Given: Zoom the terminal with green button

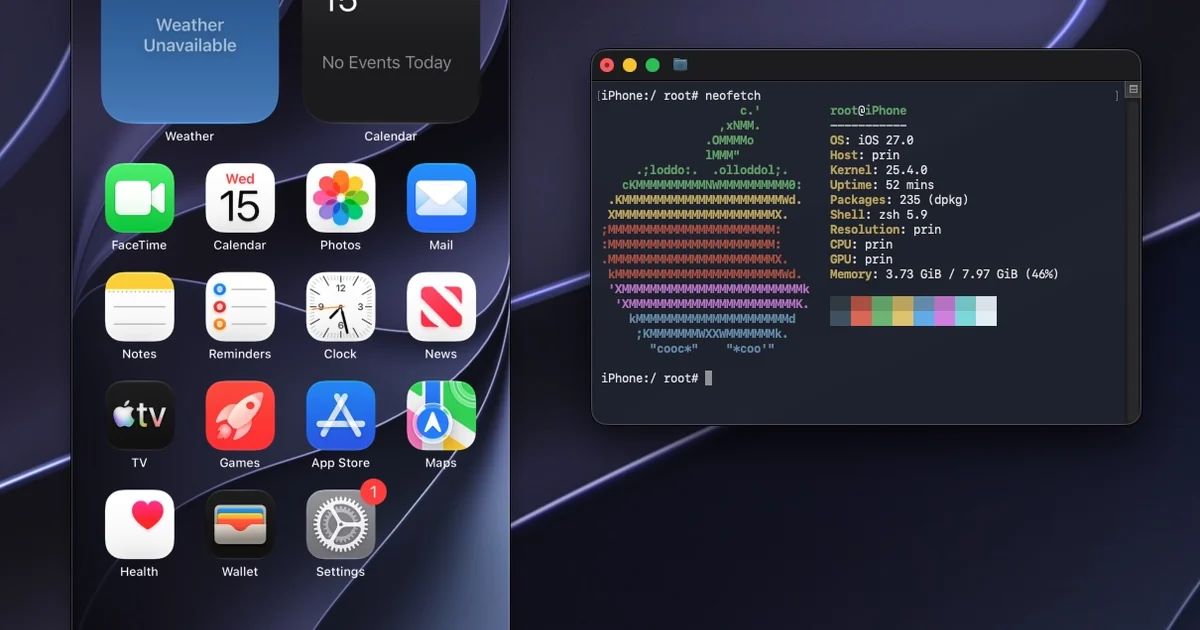Looking at the screenshot, I should (x=653, y=65).
